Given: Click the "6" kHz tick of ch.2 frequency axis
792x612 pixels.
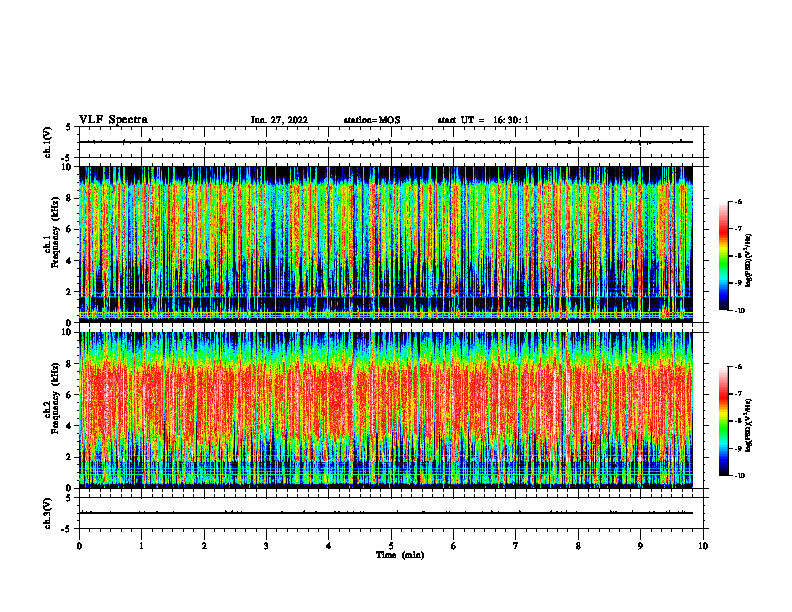Looking at the screenshot, I should 70,395.
